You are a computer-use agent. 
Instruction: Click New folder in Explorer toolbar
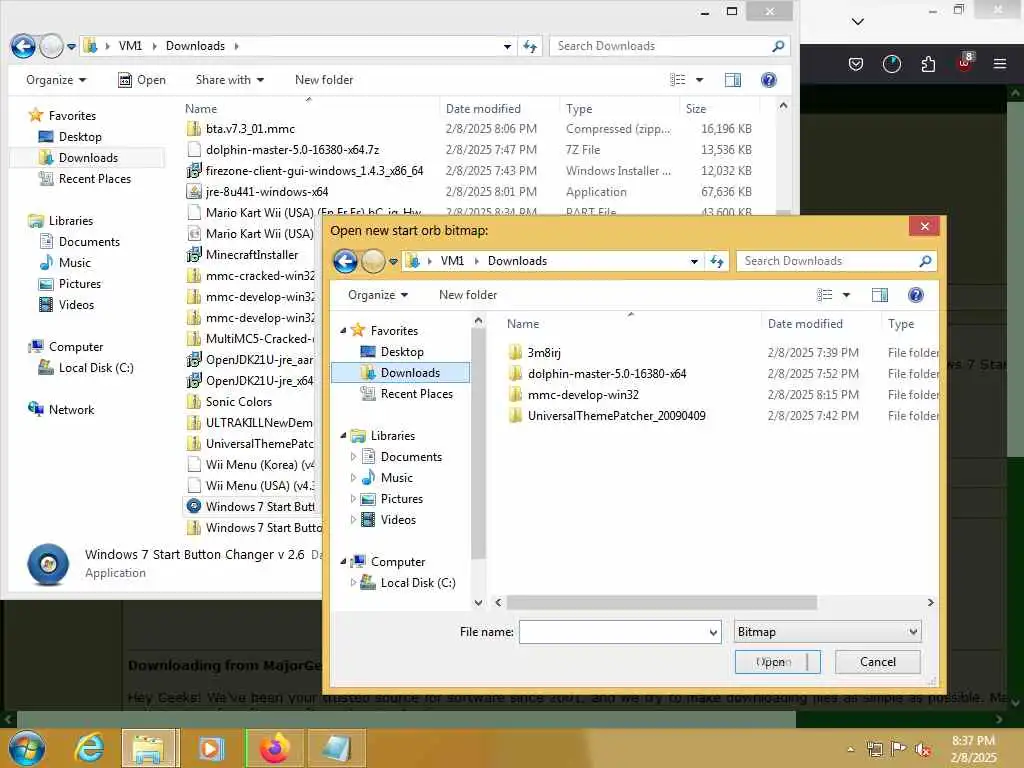click(x=324, y=80)
